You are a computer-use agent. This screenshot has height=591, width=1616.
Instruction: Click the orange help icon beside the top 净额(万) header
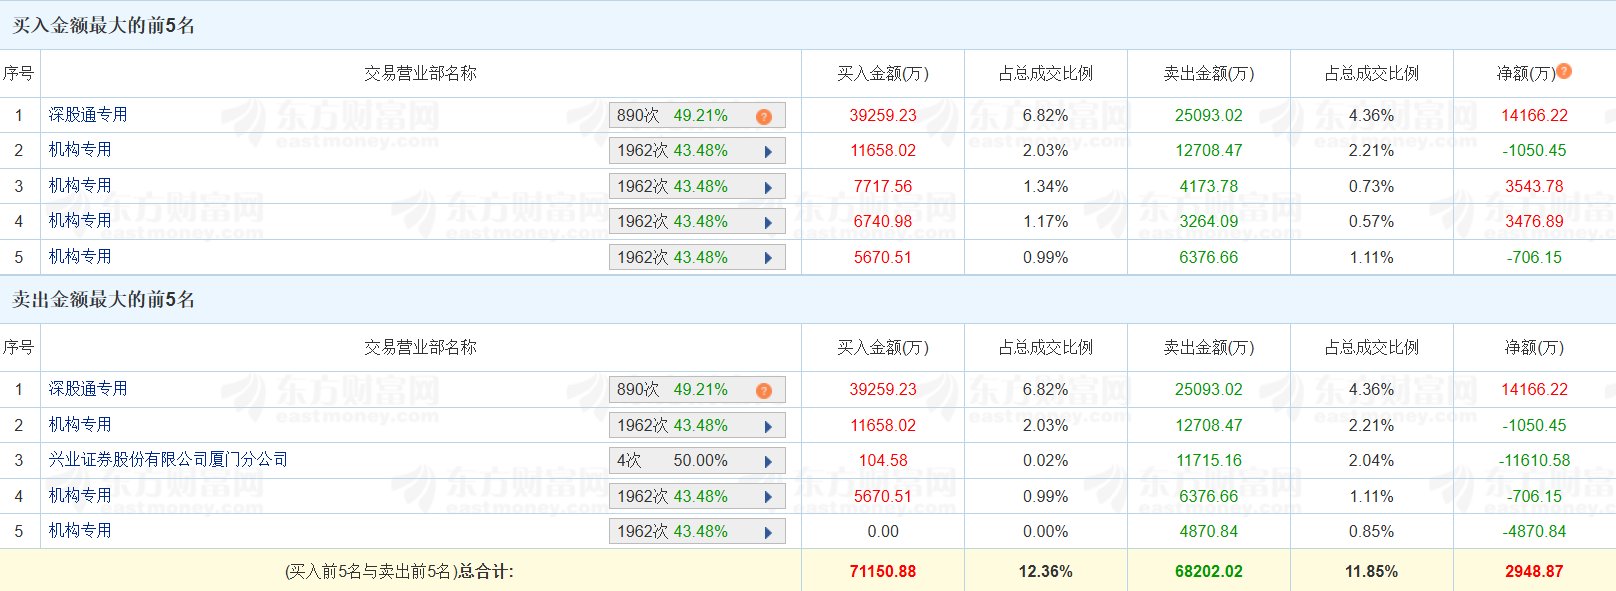[x=1564, y=71]
